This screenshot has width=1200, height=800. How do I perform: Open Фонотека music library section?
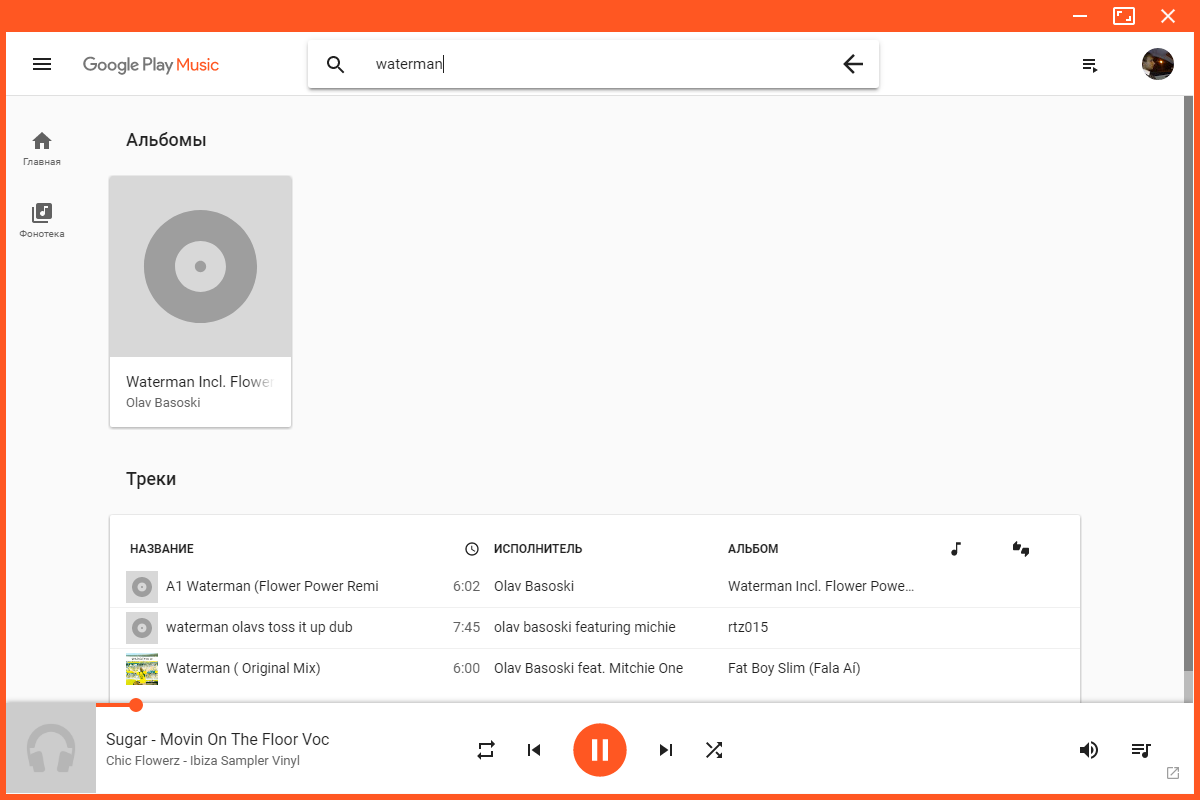point(42,220)
